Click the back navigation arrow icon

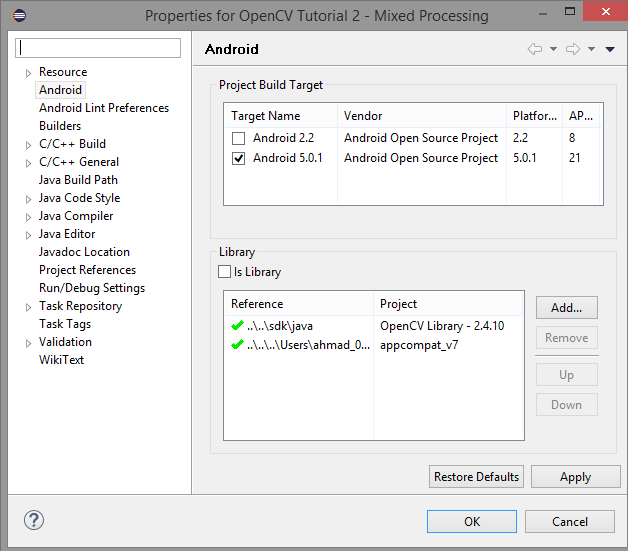(x=535, y=49)
